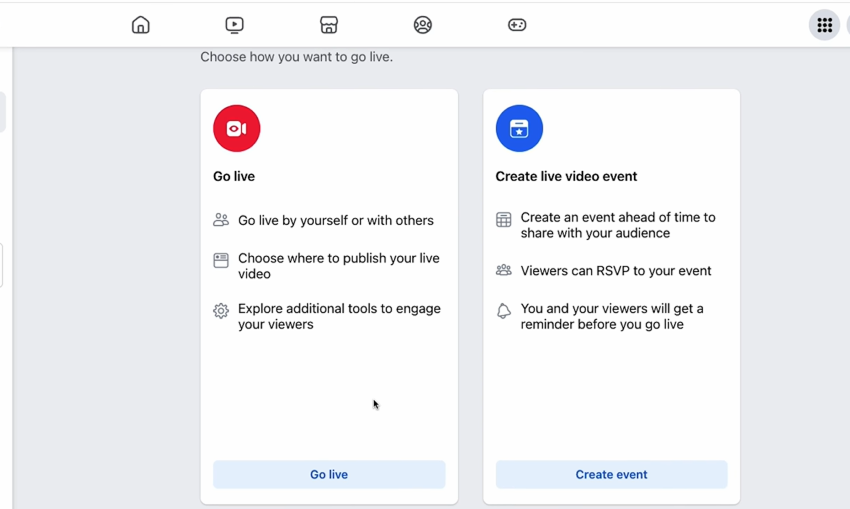
Task: Click the blue live event calendar icon
Action: [519, 128]
